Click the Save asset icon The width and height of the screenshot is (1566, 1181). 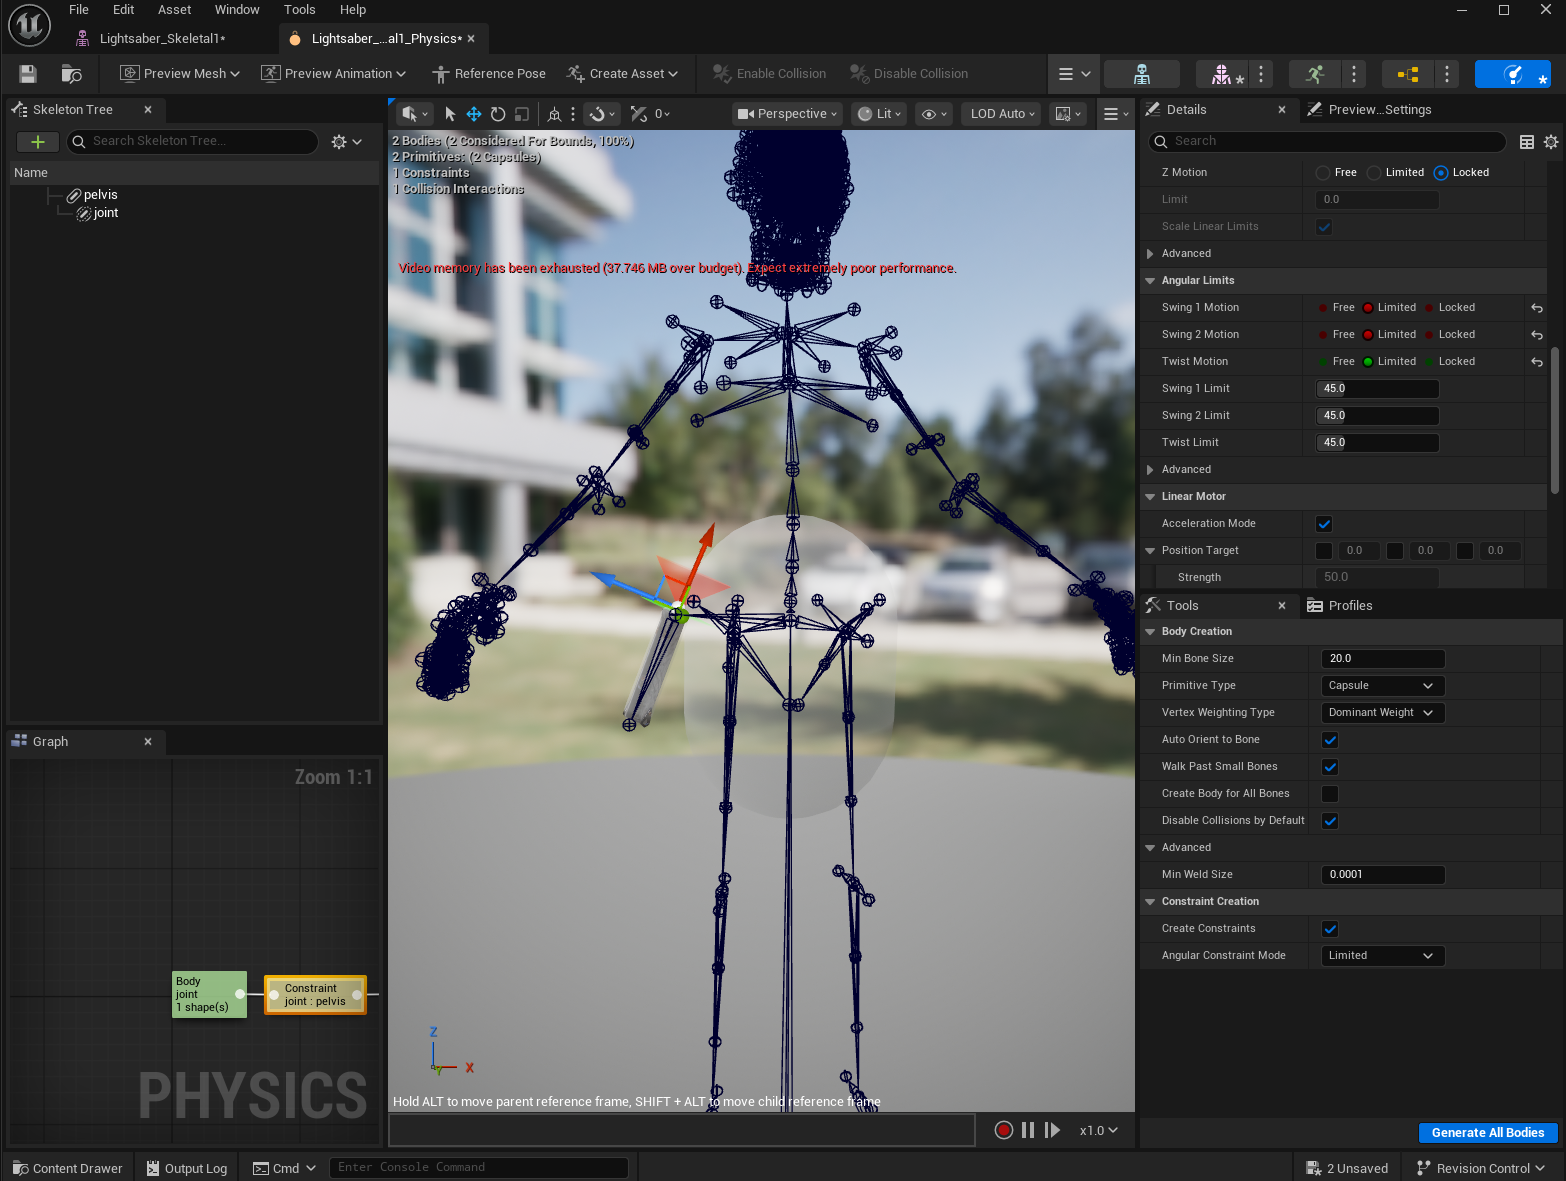[x=28, y=74]
